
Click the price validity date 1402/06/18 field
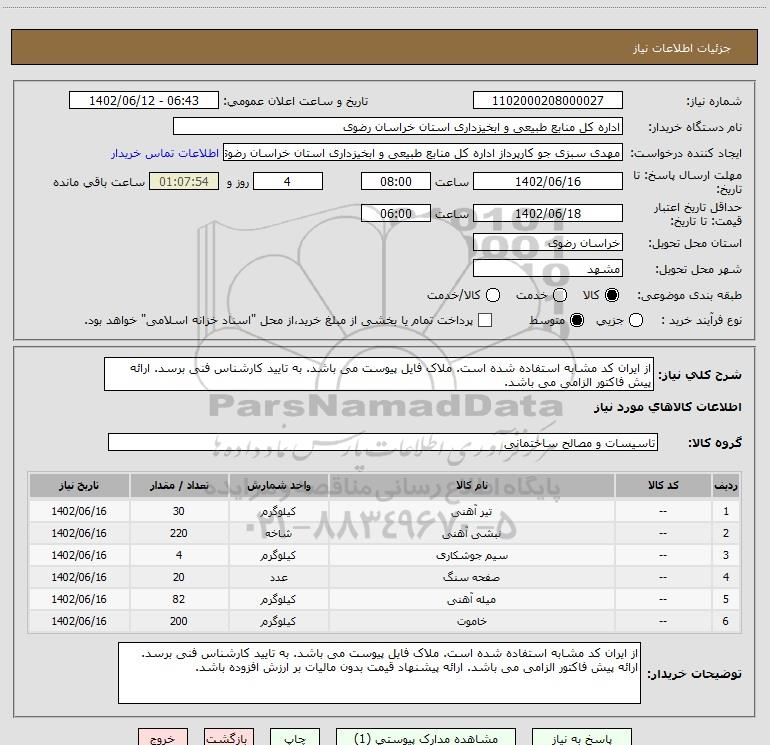[x=548, y=213]
